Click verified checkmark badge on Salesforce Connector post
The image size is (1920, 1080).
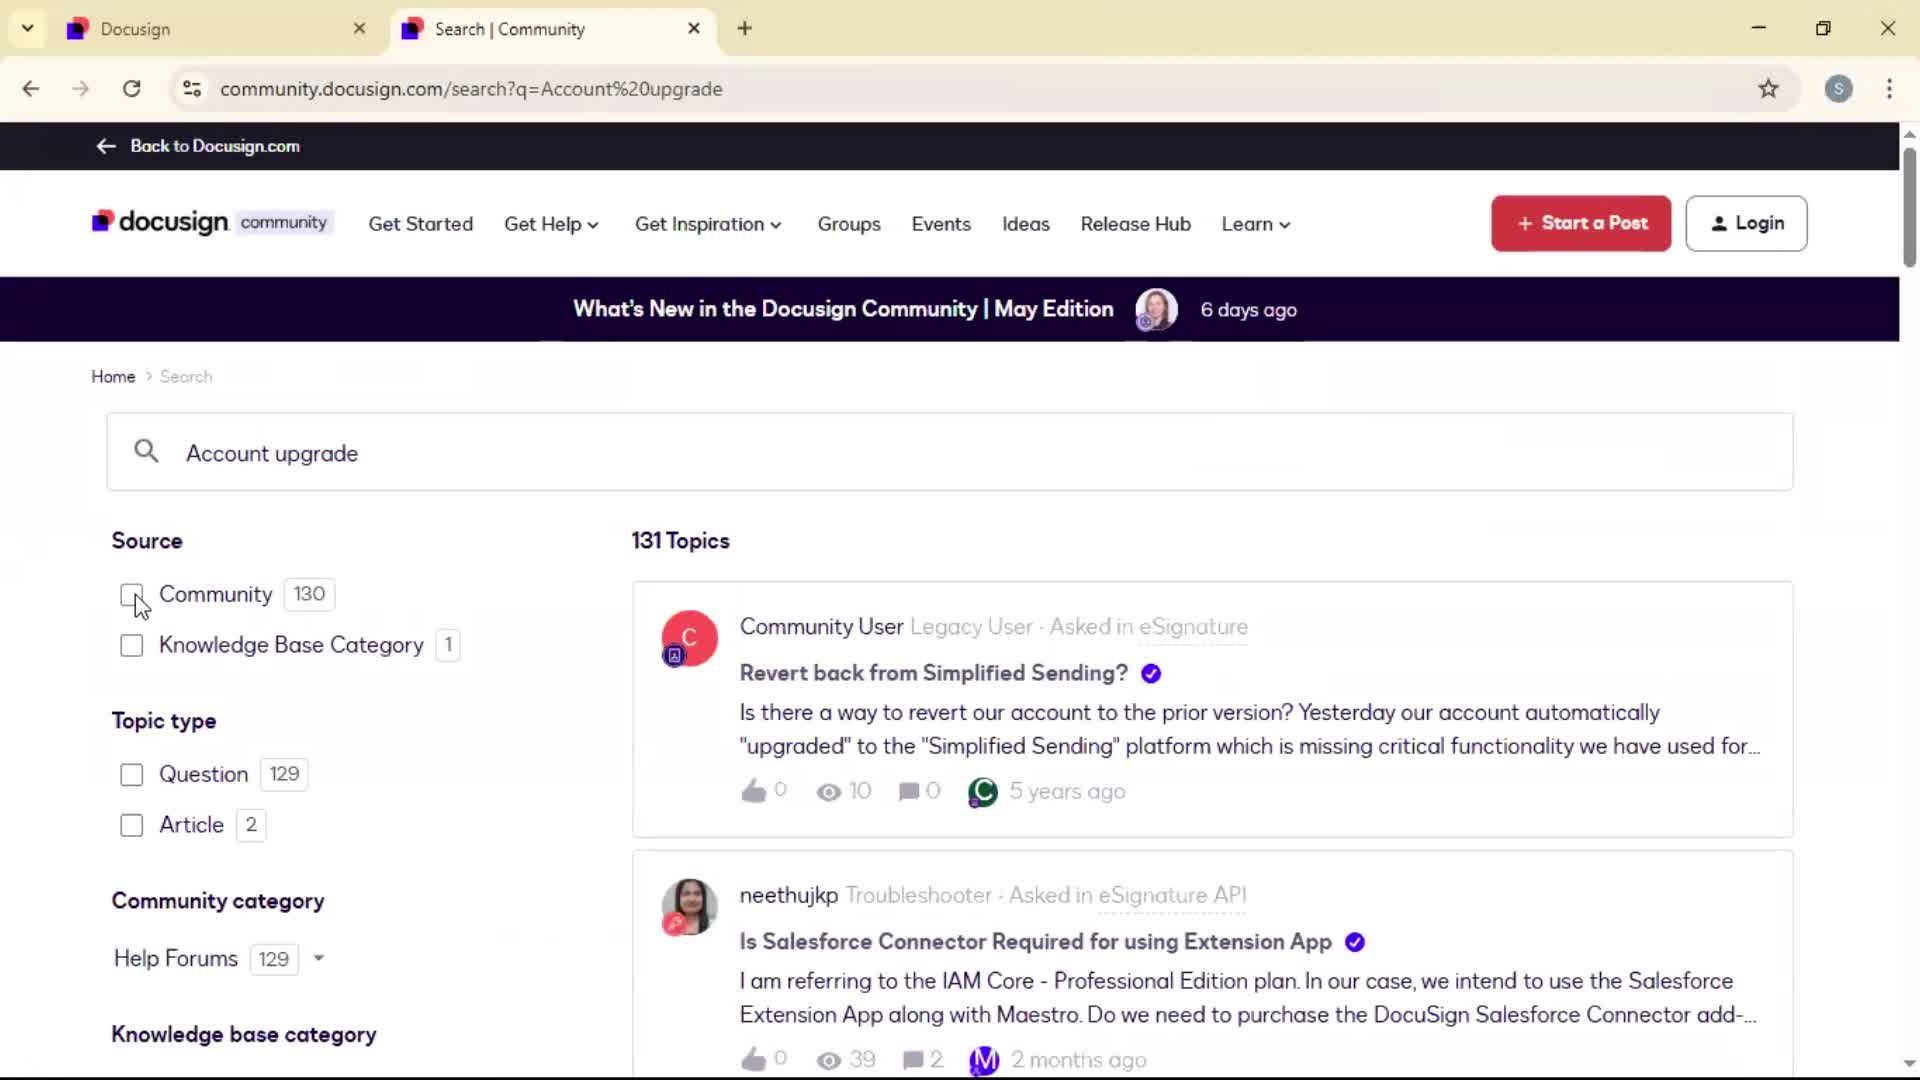pos(1355,942)
